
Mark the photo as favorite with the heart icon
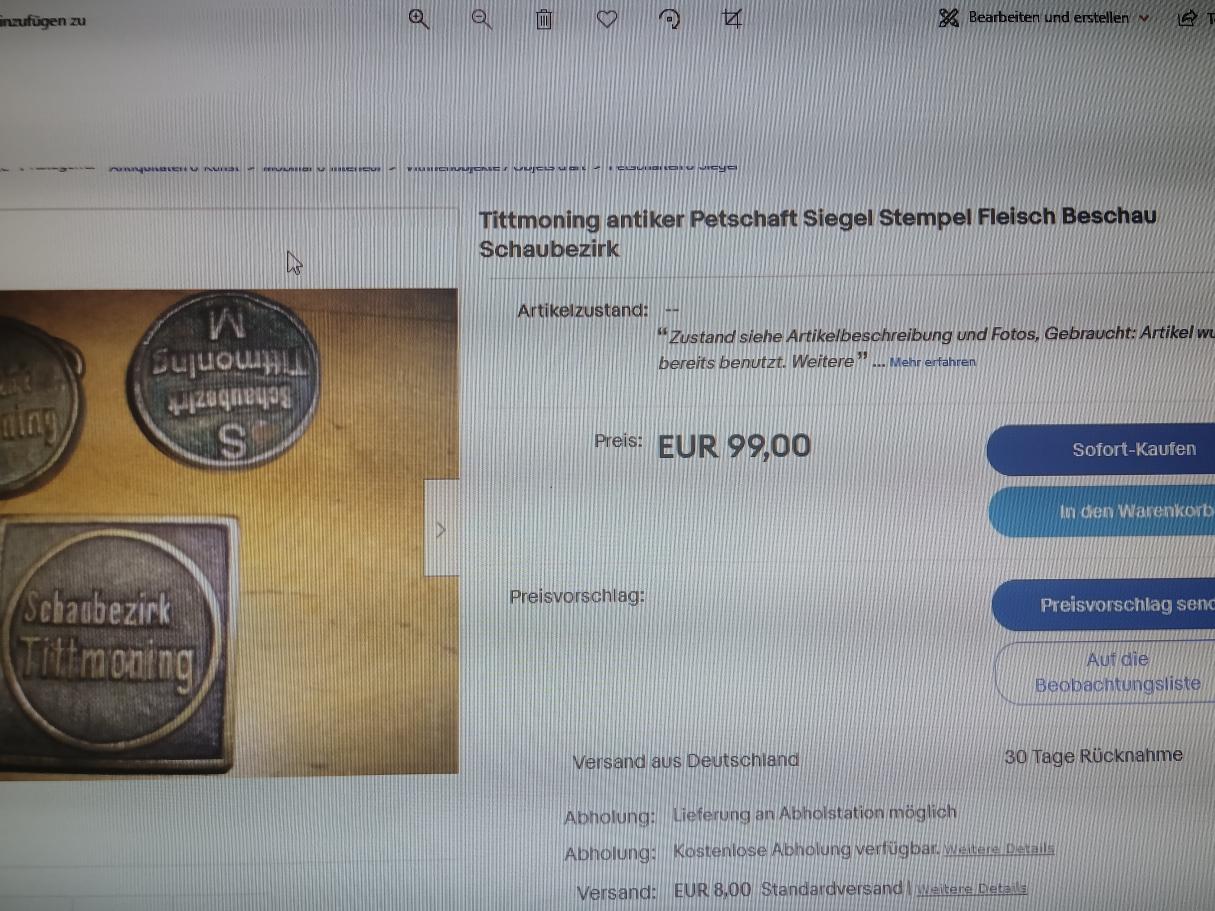pos(606,18)
